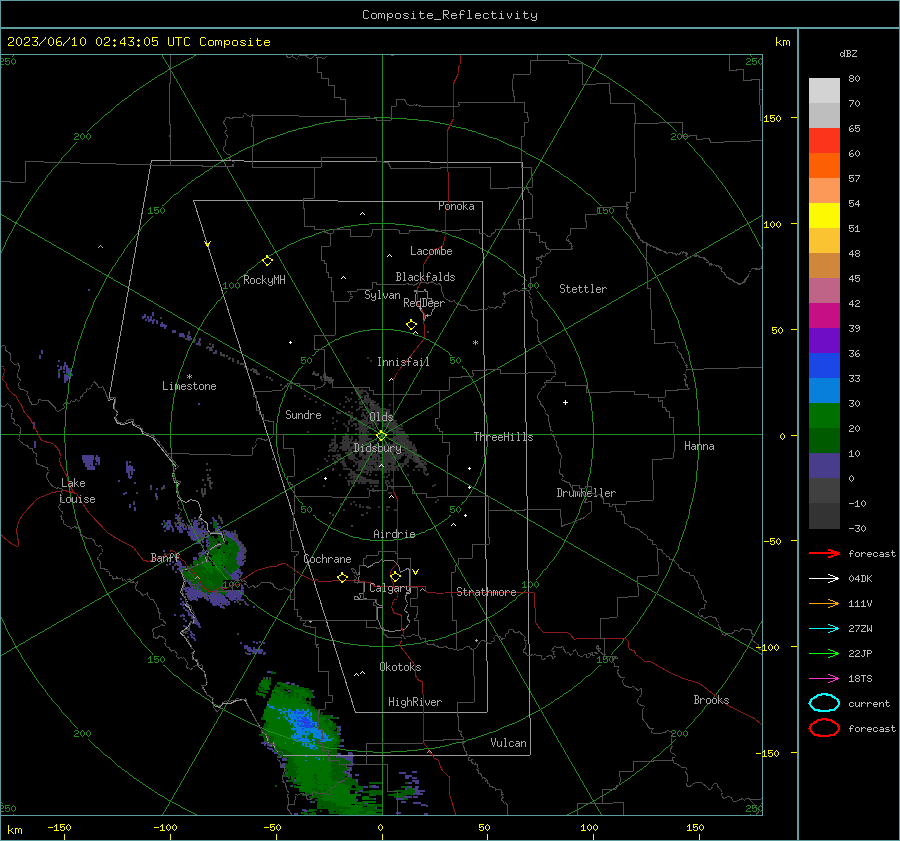Pick the orange swatch between 60 and 57
This screenshot has width=900, height=841.
coord(824,165)
